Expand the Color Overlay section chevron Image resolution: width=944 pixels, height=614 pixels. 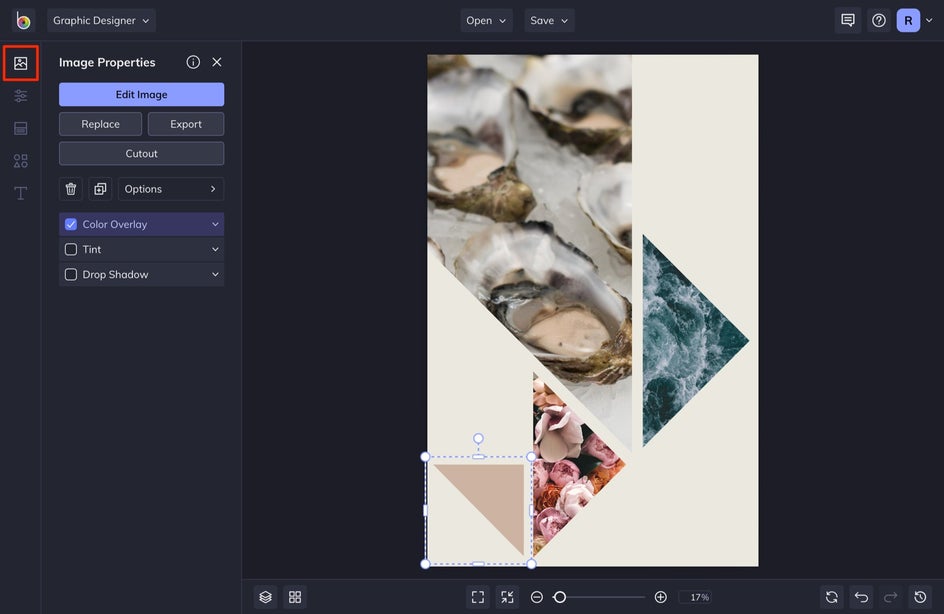click(215, 225)
